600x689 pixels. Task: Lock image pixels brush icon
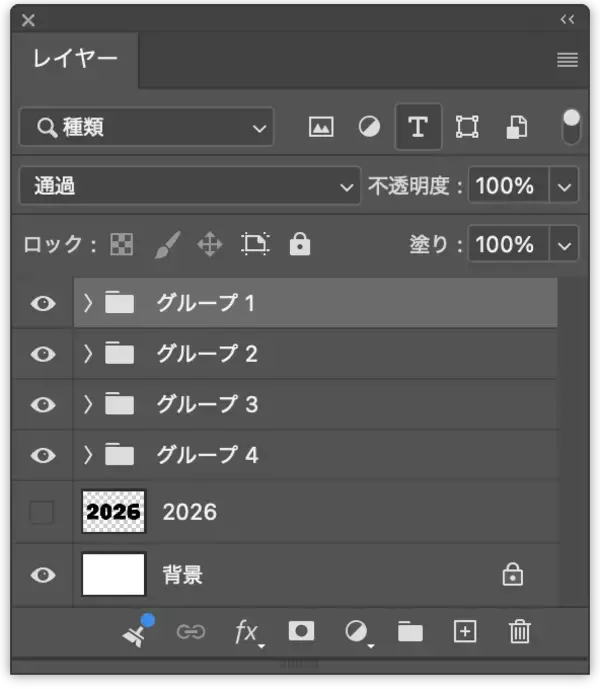[x=167, y=244]
